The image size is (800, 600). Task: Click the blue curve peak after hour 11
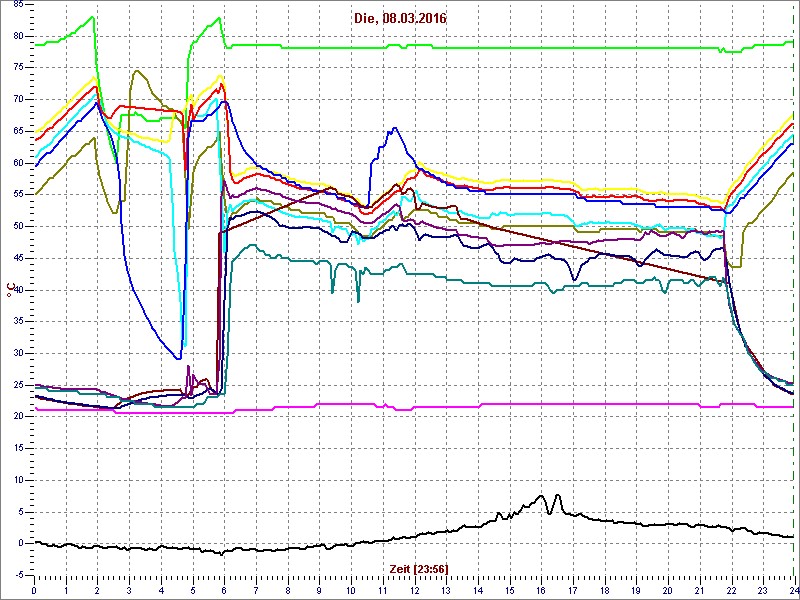click(x=394, y=128)
